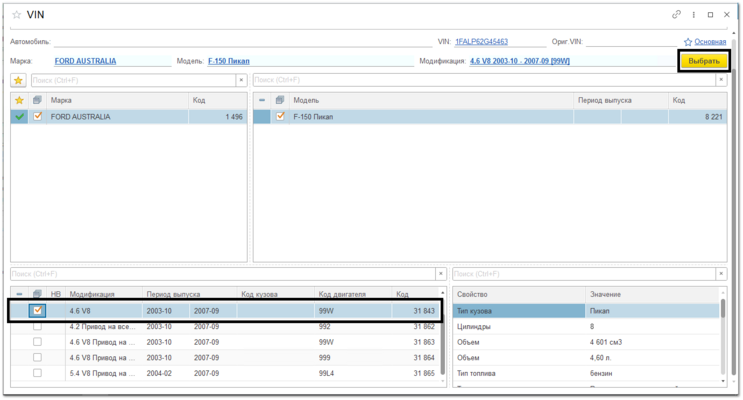Select the Тип кузова property row
Viewport: 743px width, 400px height.
click(586, 311)
